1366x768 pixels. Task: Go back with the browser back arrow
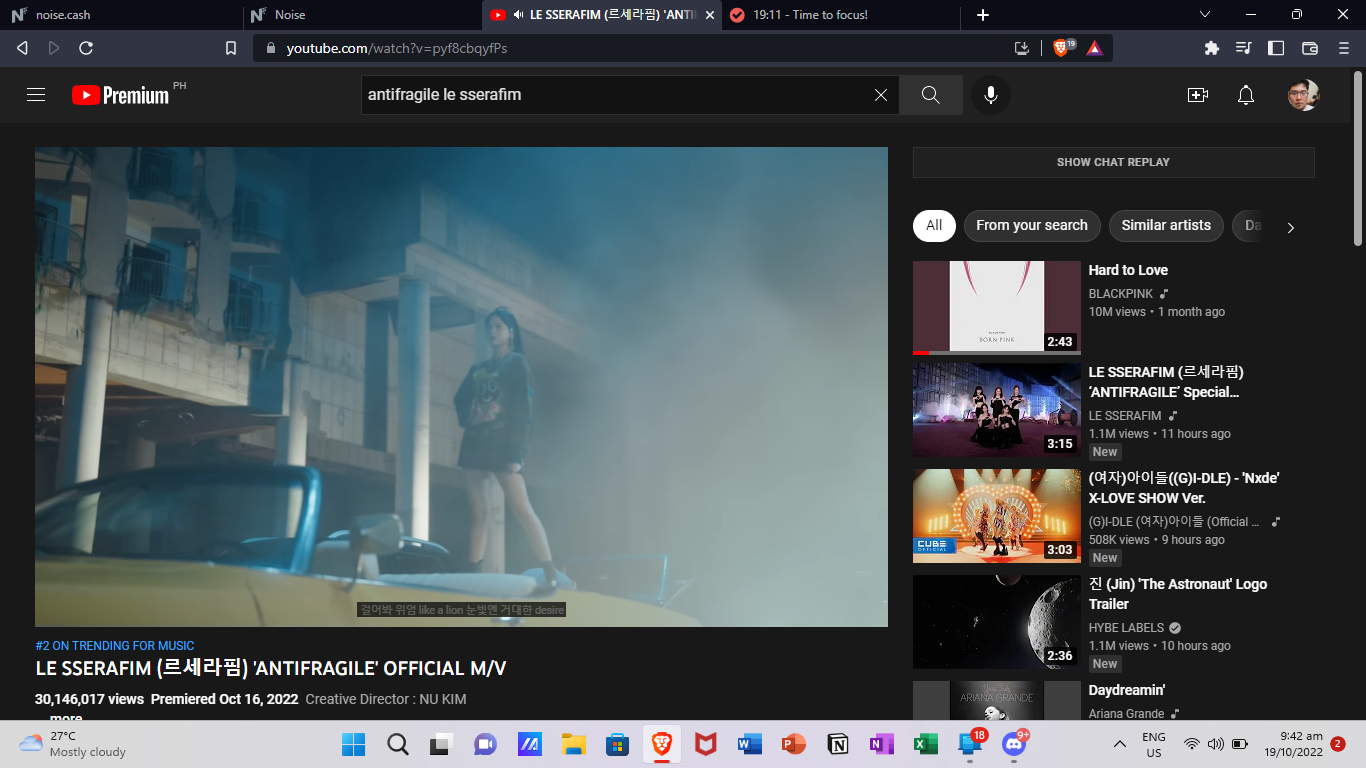tap(23, 48)
